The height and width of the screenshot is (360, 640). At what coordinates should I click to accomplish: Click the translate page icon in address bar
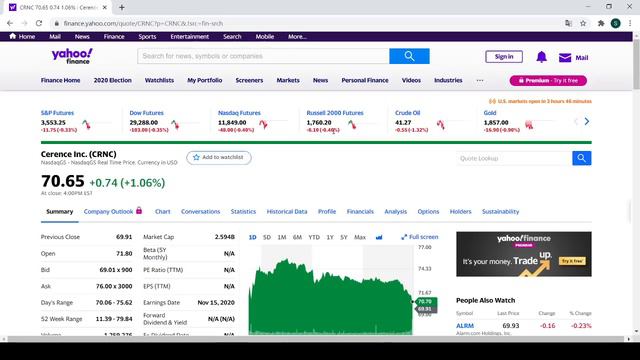click(568, 23)
